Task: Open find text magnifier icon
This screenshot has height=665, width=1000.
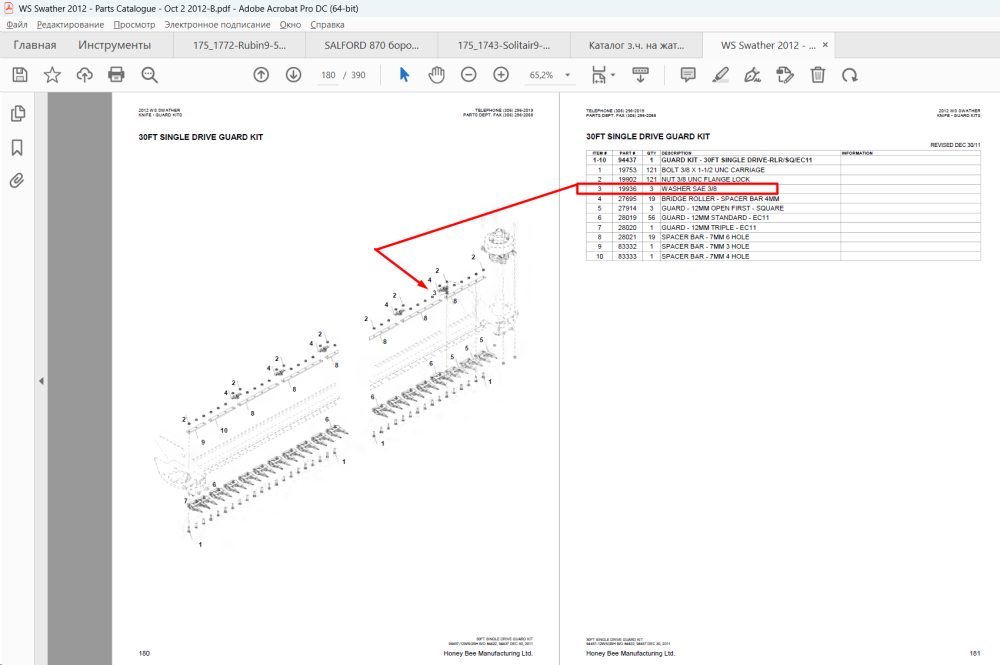Action: pos(149,75)
